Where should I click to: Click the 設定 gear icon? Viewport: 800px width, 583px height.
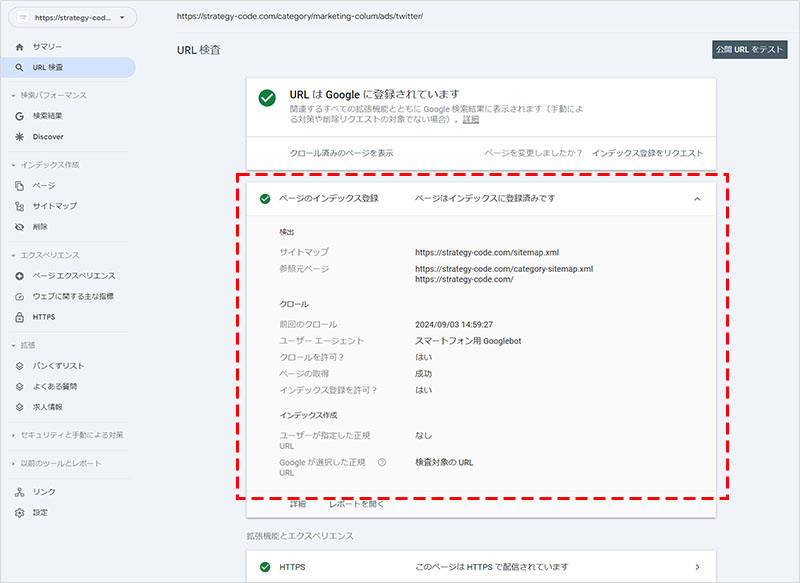coord(20,513)
